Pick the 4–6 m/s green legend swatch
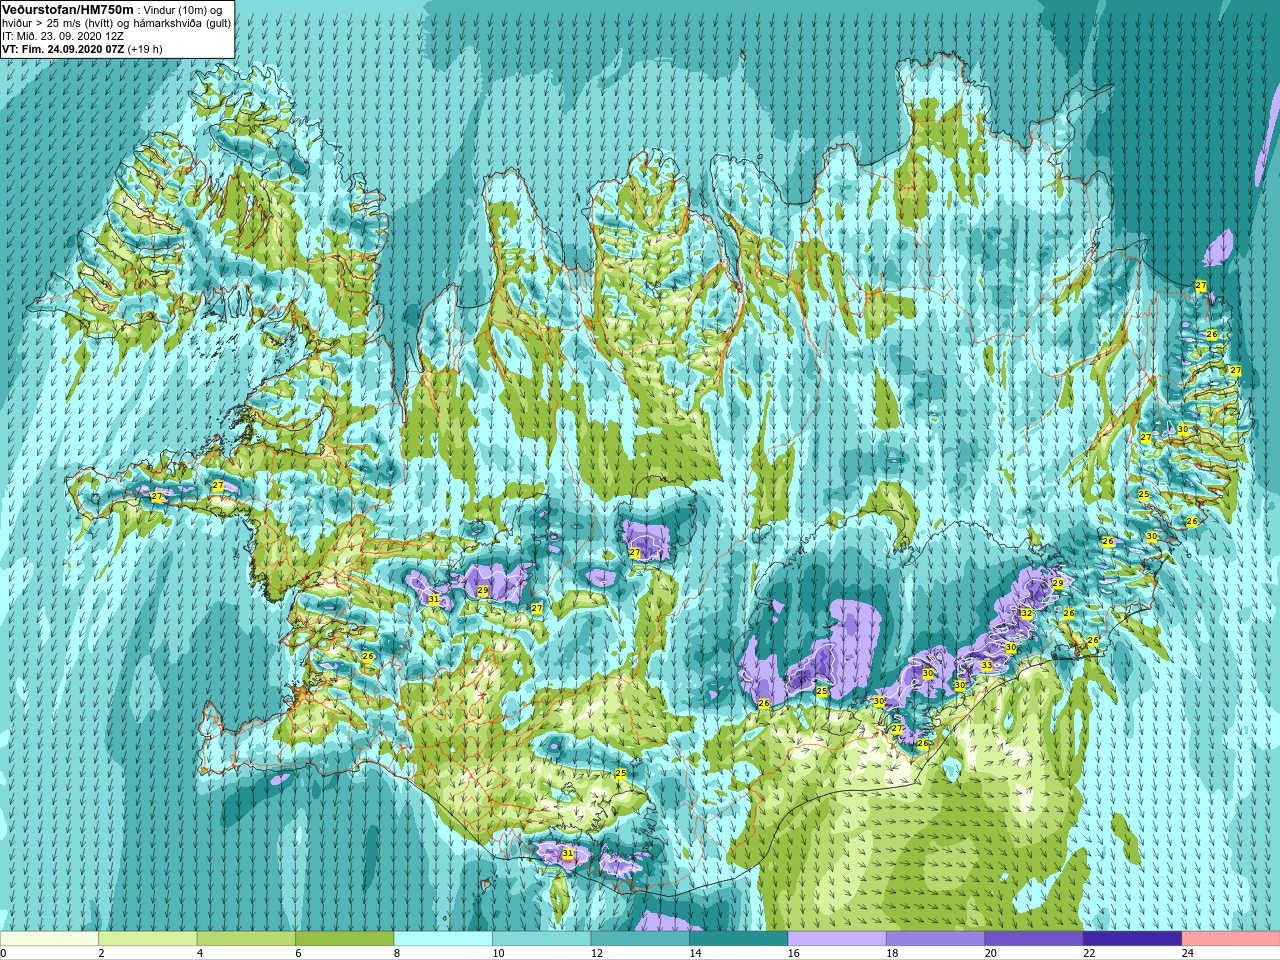This screenshot has height=960, width=1280. (x=246, y=939)
